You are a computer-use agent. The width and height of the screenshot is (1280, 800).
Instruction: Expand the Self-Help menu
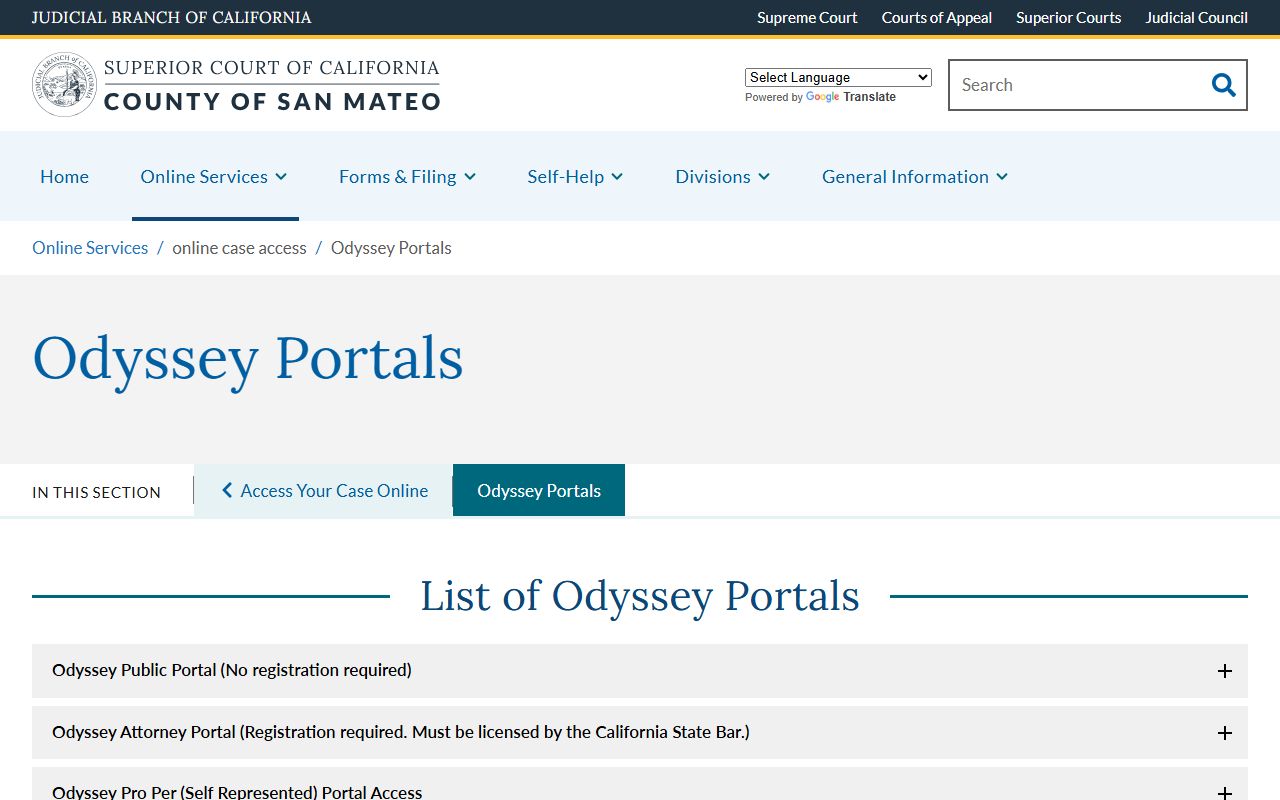575,177
